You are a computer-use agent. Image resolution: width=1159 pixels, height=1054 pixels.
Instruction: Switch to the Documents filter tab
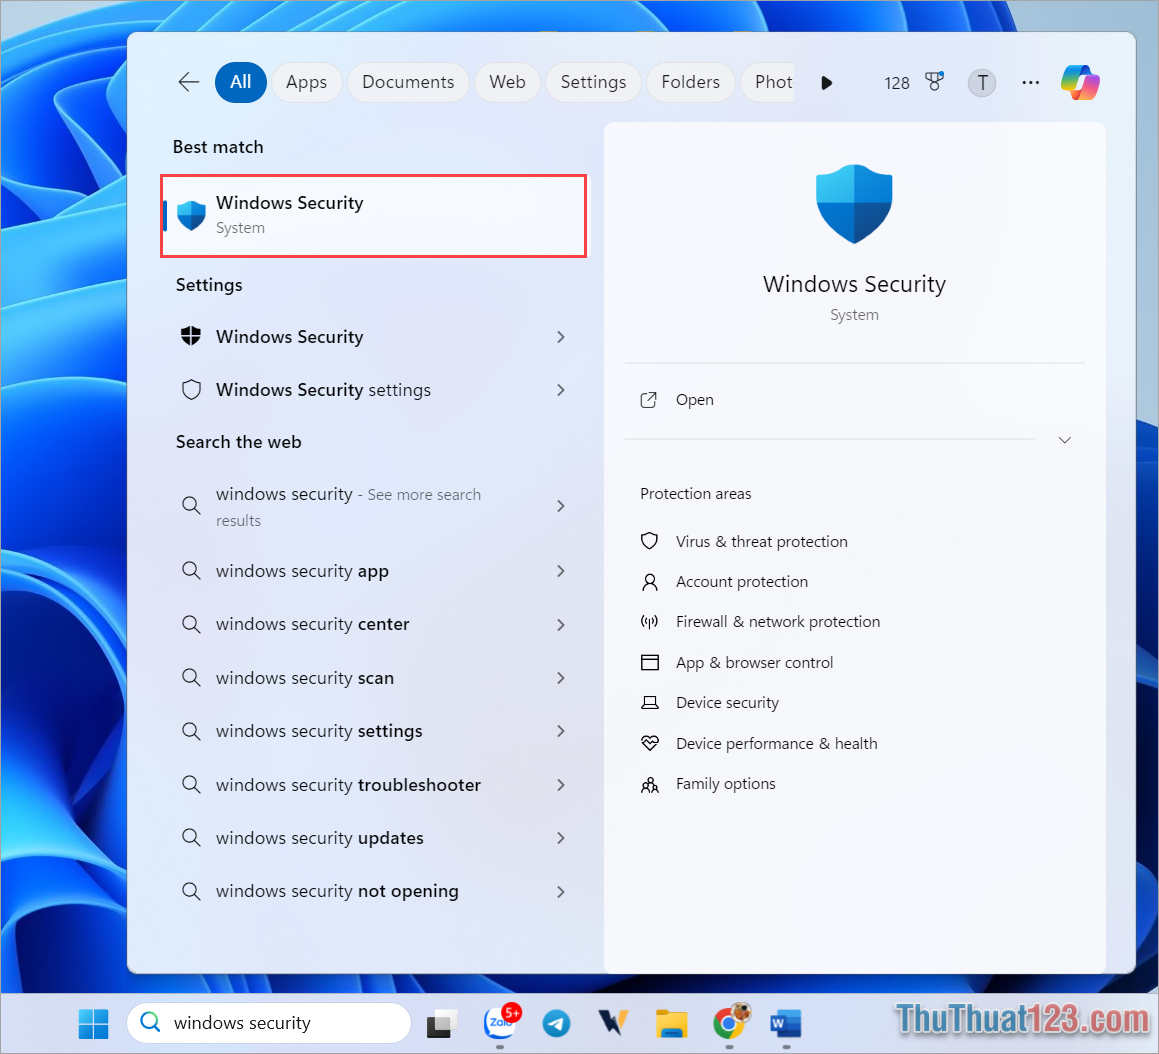408,82
